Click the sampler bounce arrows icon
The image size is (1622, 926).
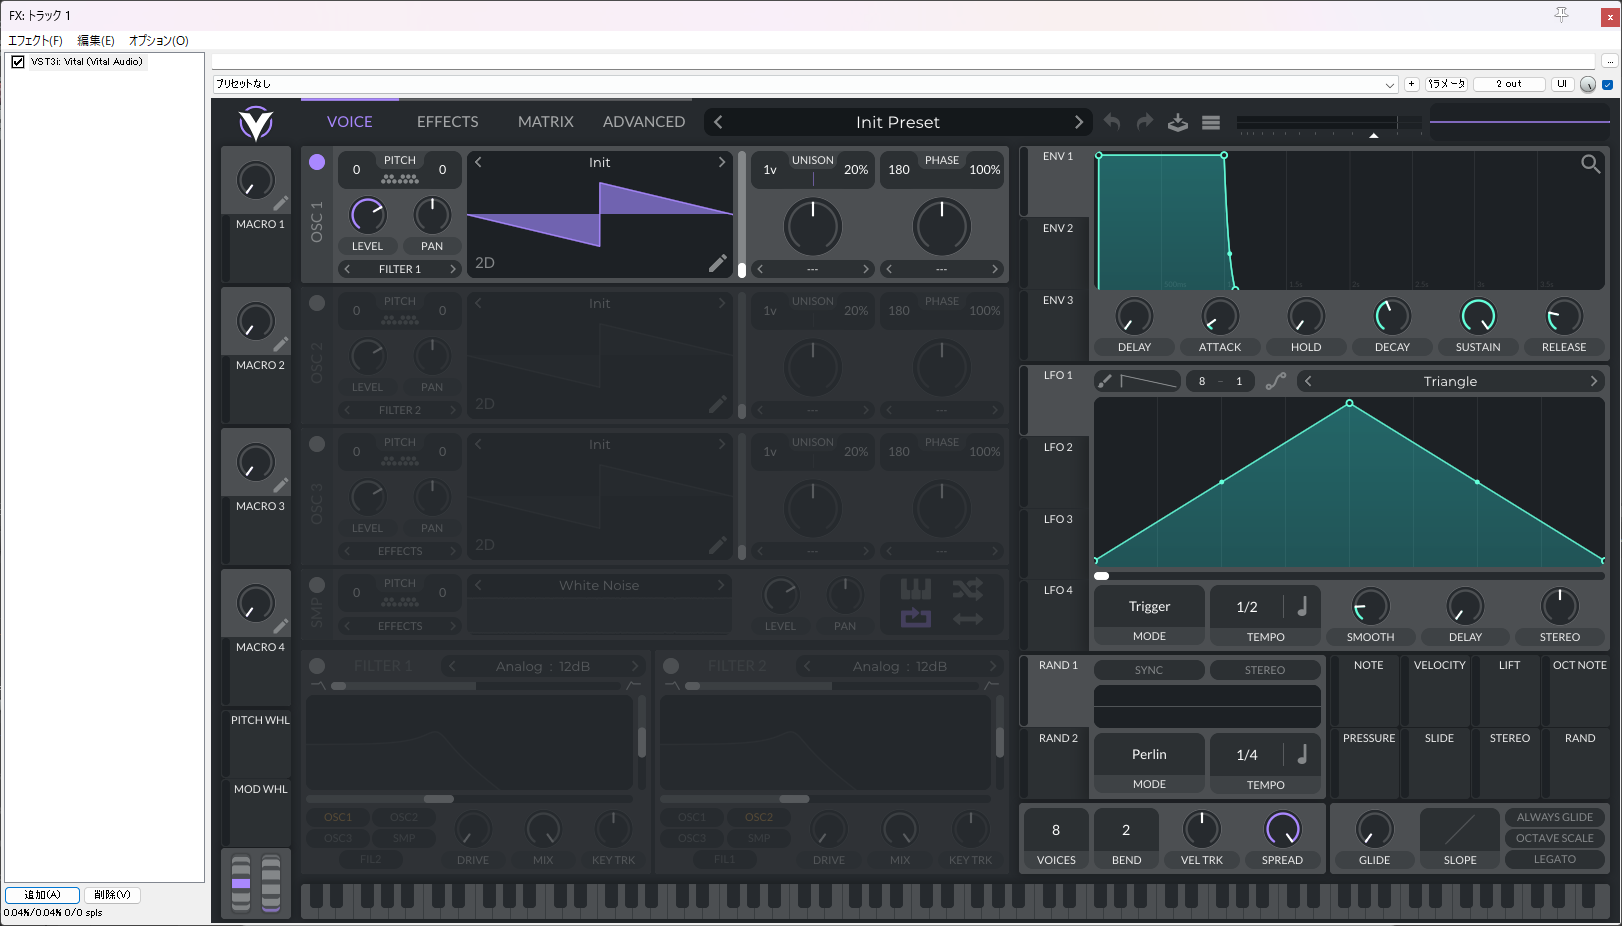pos(967,619)
